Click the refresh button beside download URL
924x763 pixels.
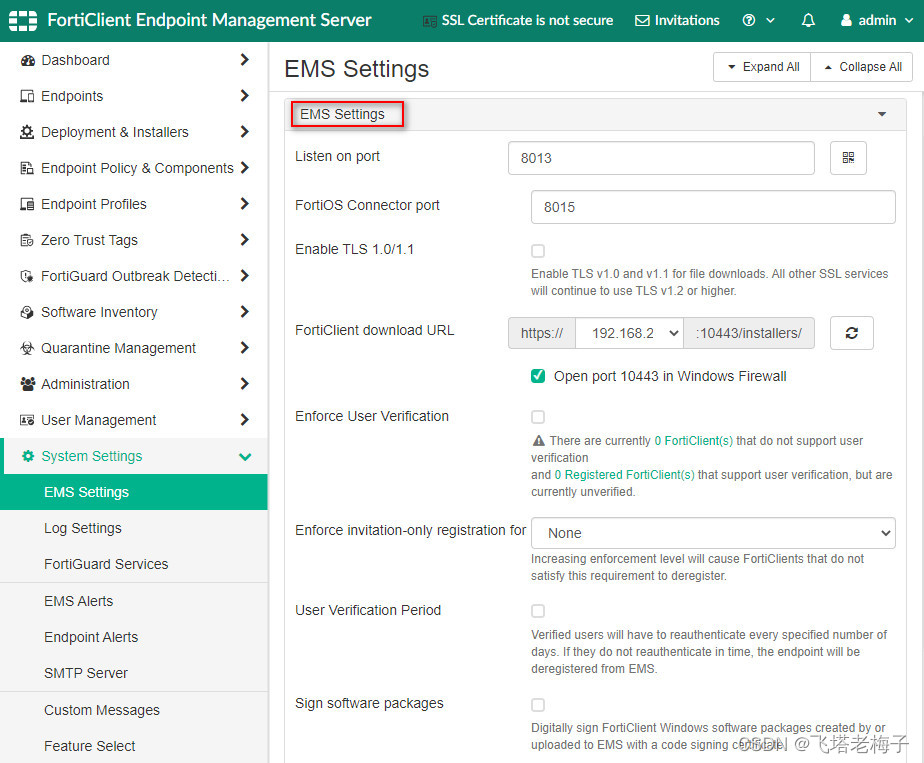tap(852, 333)
